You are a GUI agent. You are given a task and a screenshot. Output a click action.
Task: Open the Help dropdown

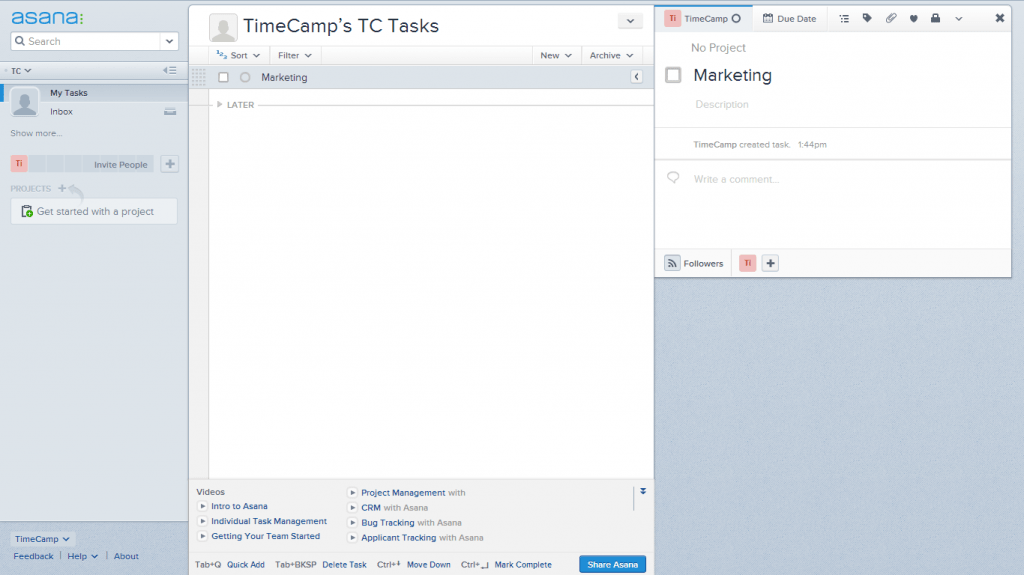82,556
